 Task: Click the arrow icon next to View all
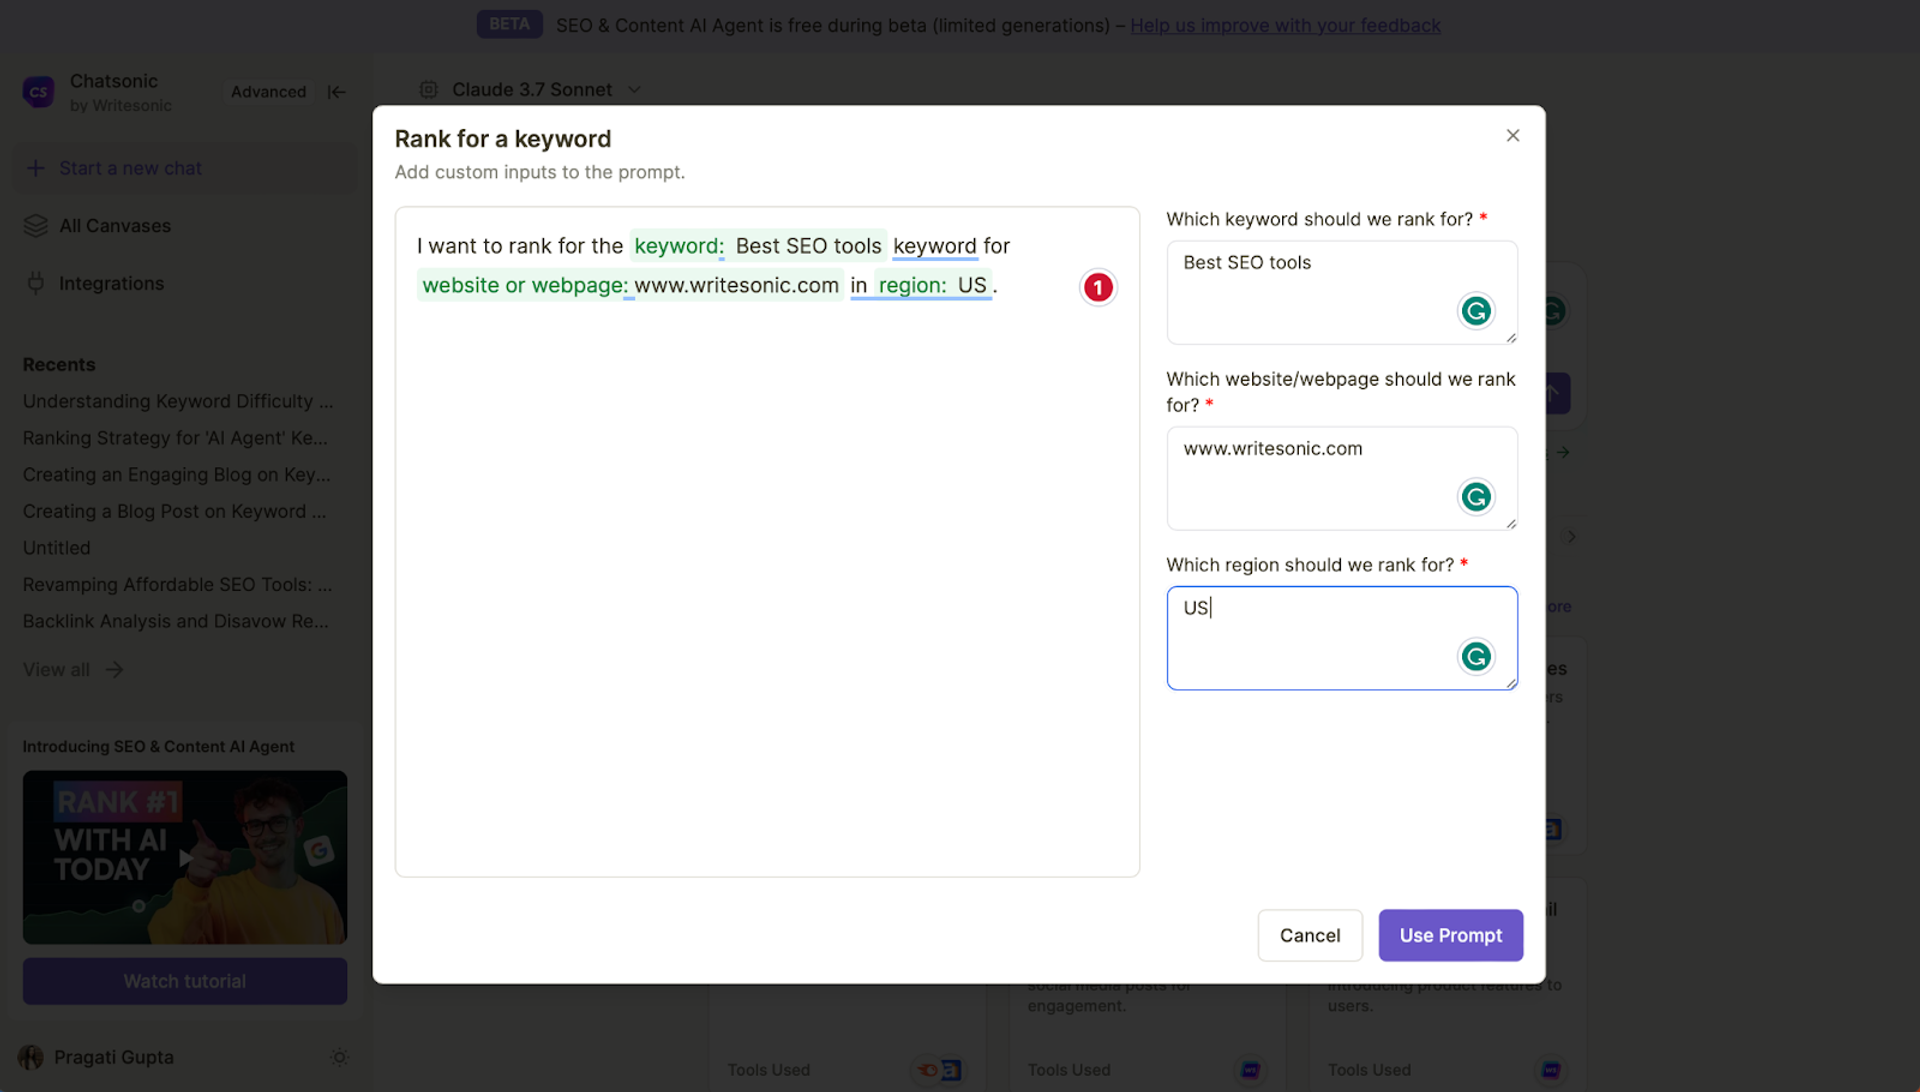coord(114,670)
